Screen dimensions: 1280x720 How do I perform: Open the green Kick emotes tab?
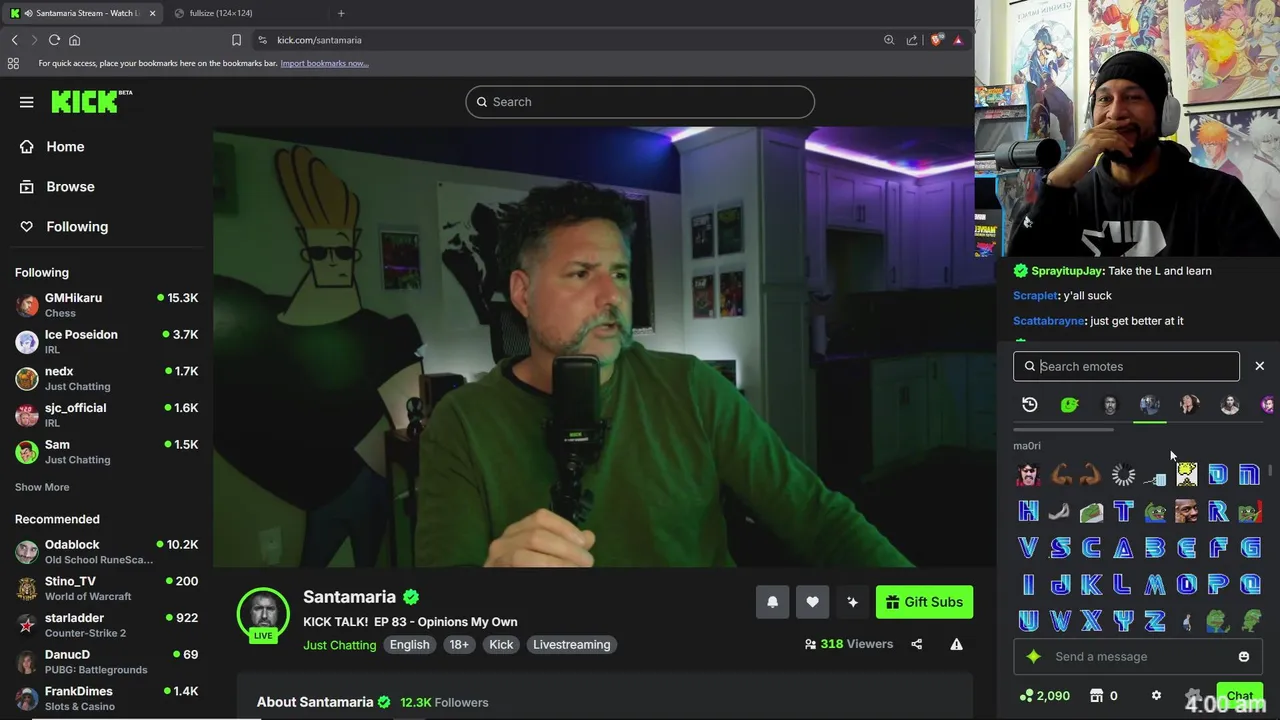click(1070, 405)
